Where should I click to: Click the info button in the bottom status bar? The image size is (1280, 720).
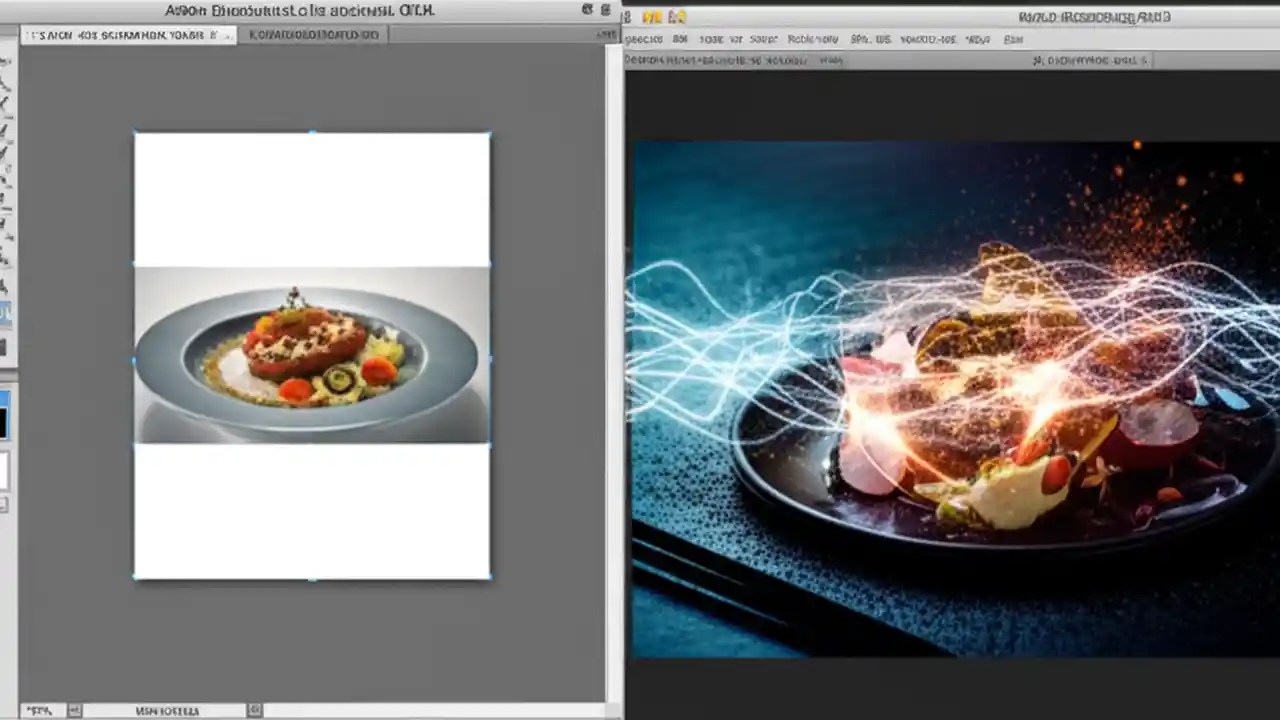pos(255,710)
